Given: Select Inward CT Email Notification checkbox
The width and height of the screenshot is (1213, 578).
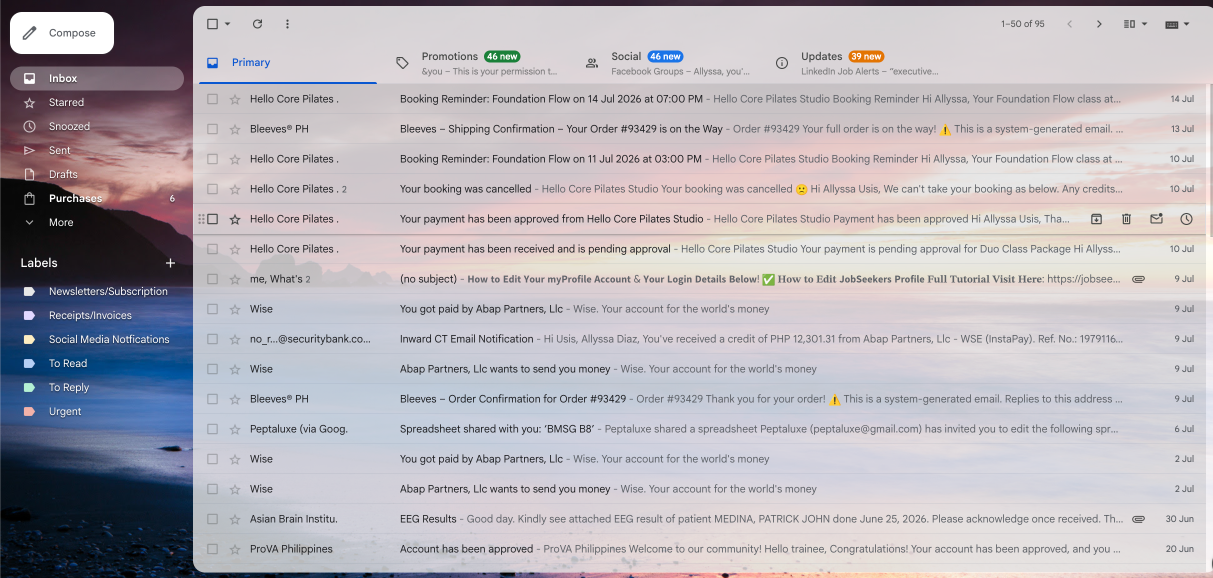Looking at the screenshot, I should tap(212, 339).
